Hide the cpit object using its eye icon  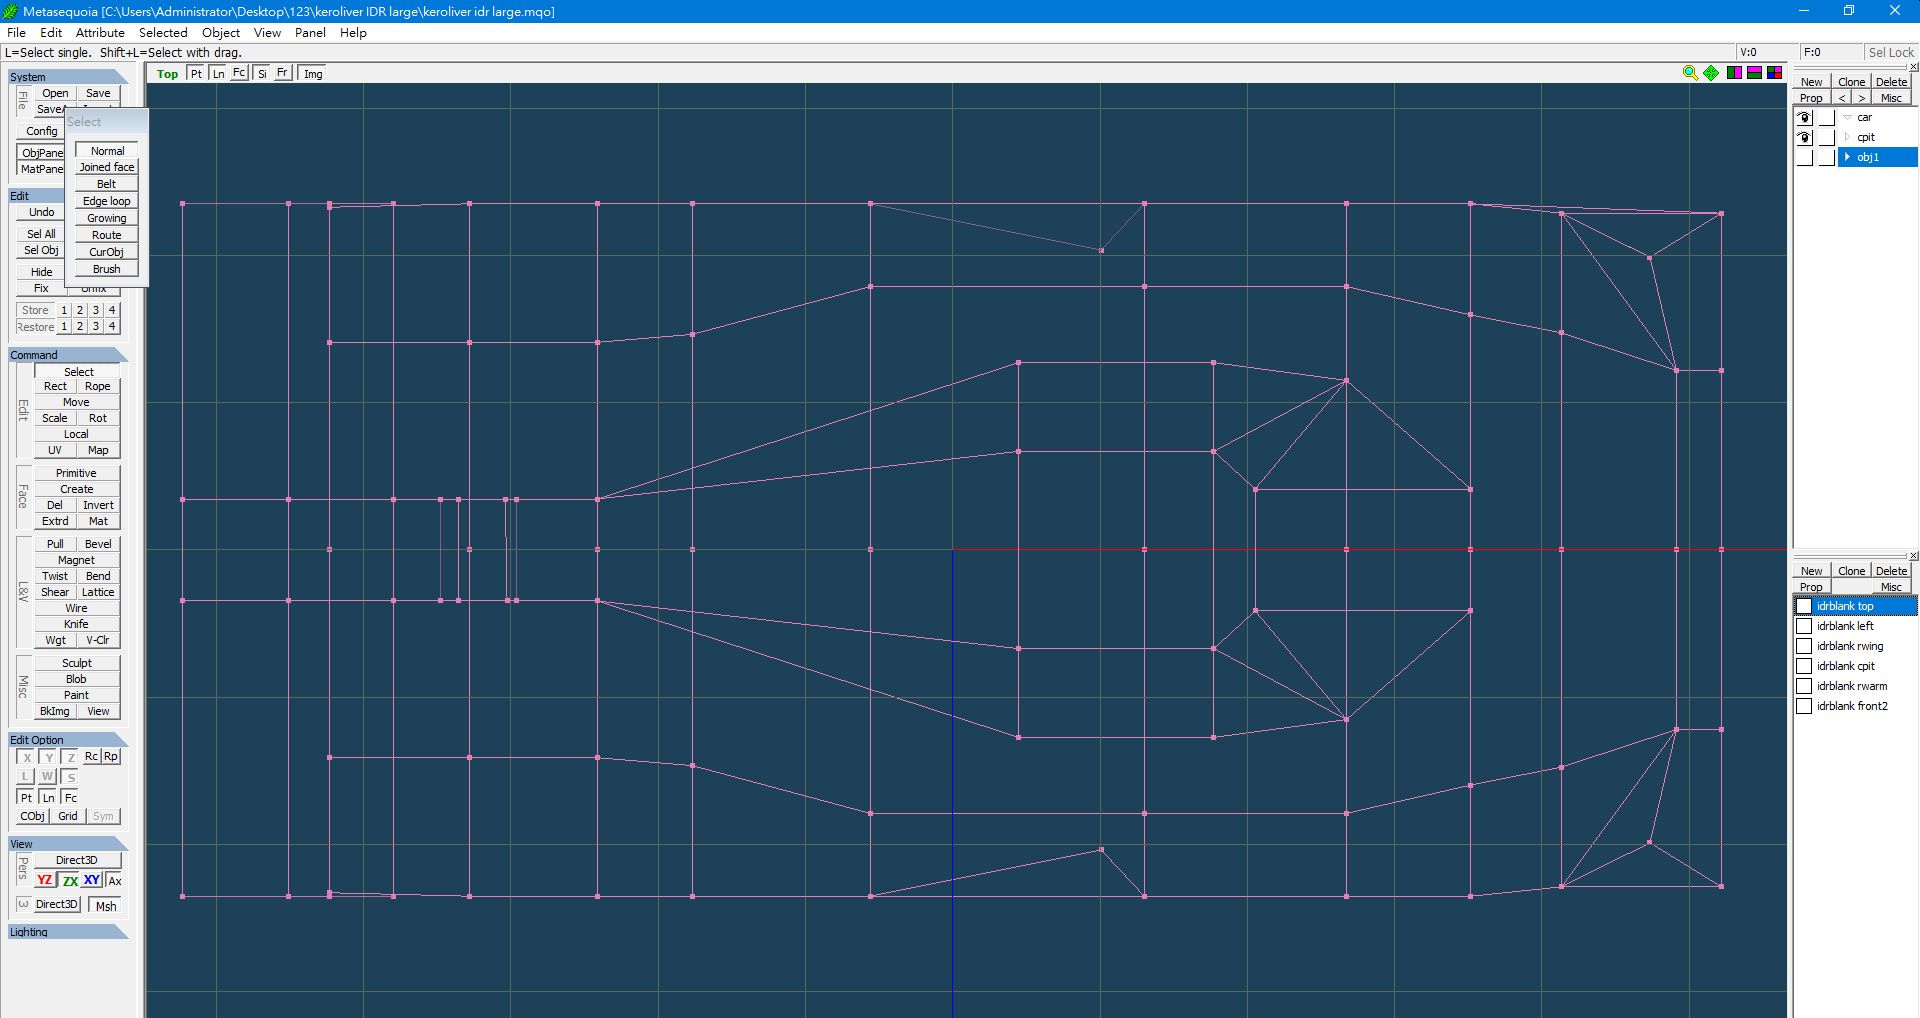[x=1805, y=138]
